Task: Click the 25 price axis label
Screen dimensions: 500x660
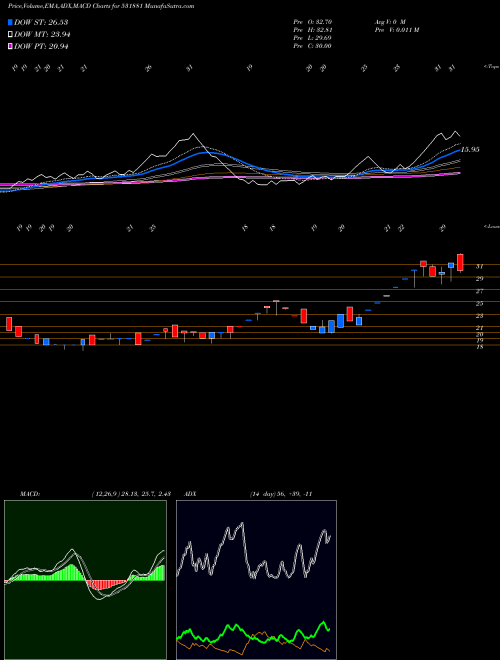Action: [x=479, y=303]
